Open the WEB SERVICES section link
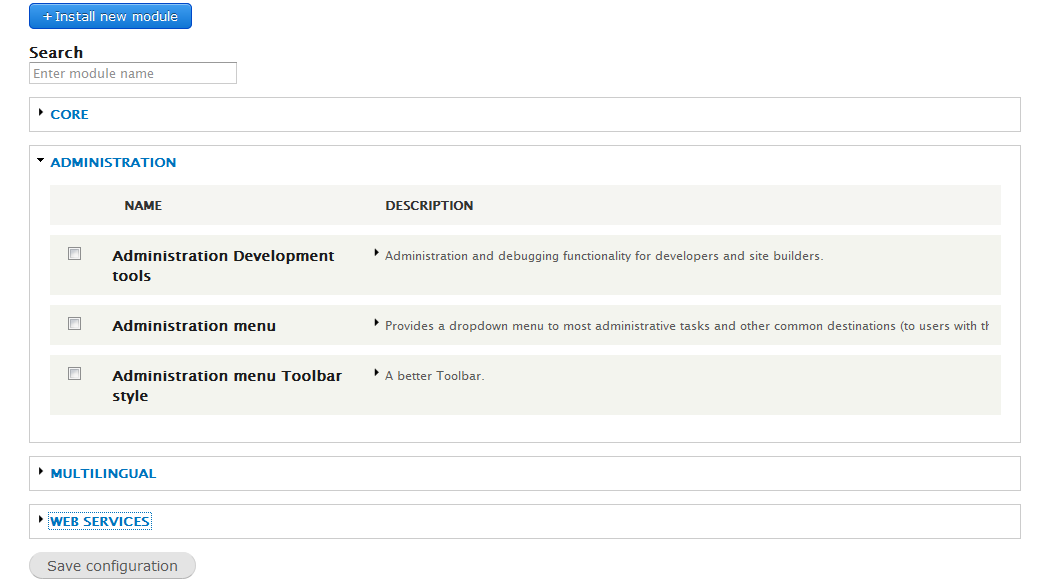Screen dimensions: 1037x583 100,522
